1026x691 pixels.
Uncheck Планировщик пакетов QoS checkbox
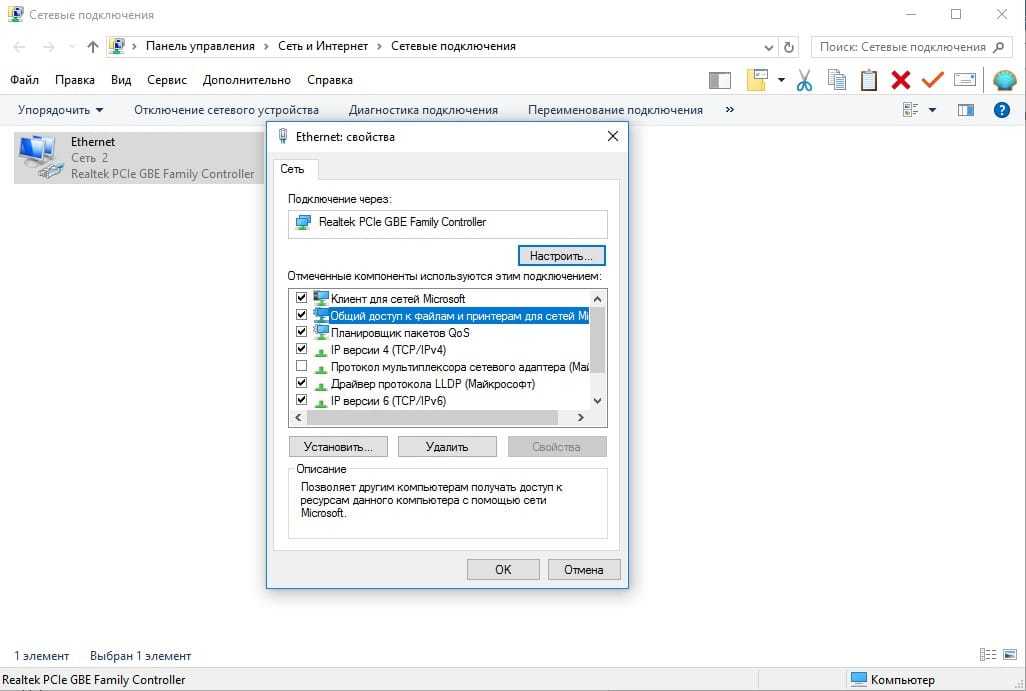(302, 333)
